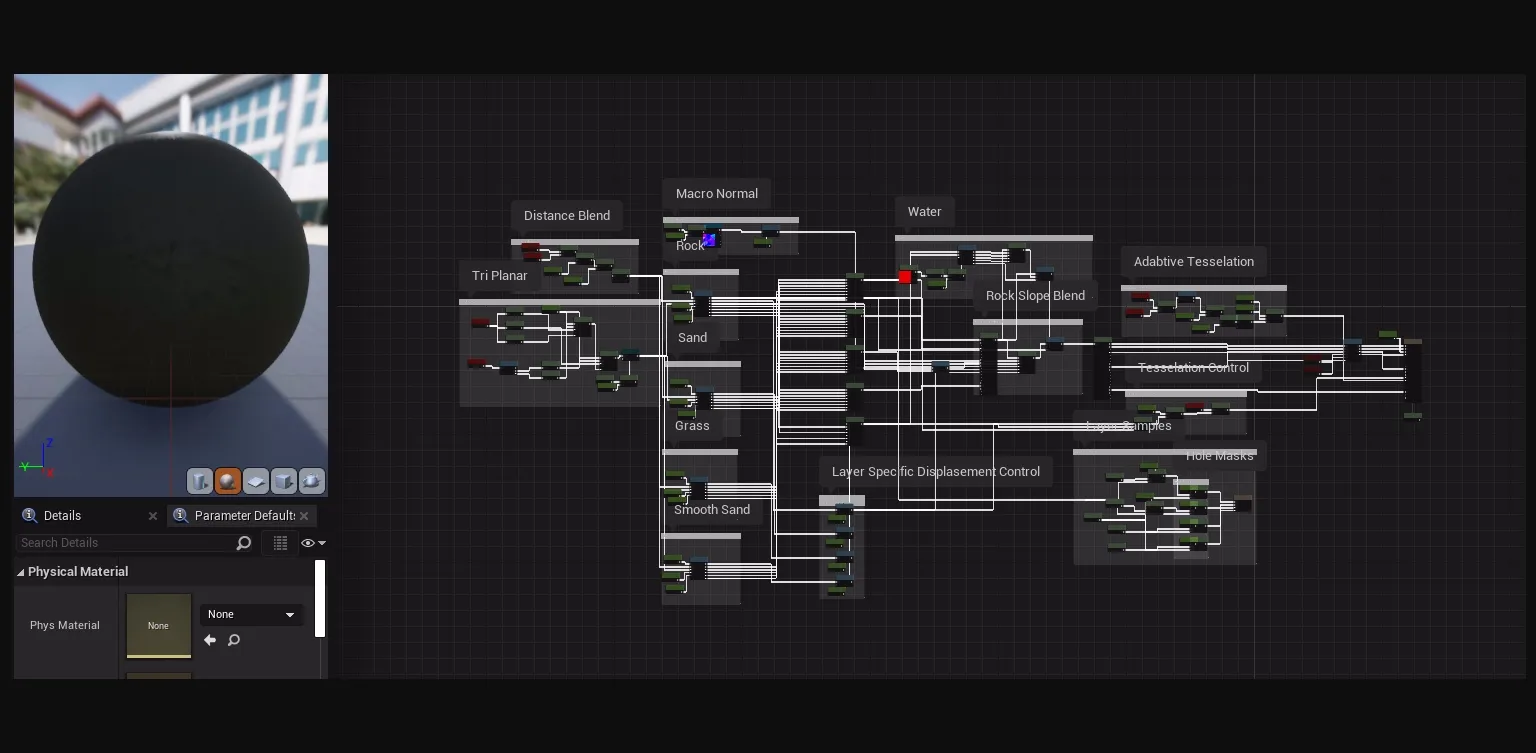Click inside the Search Details input field

click(x=120, y=542)
